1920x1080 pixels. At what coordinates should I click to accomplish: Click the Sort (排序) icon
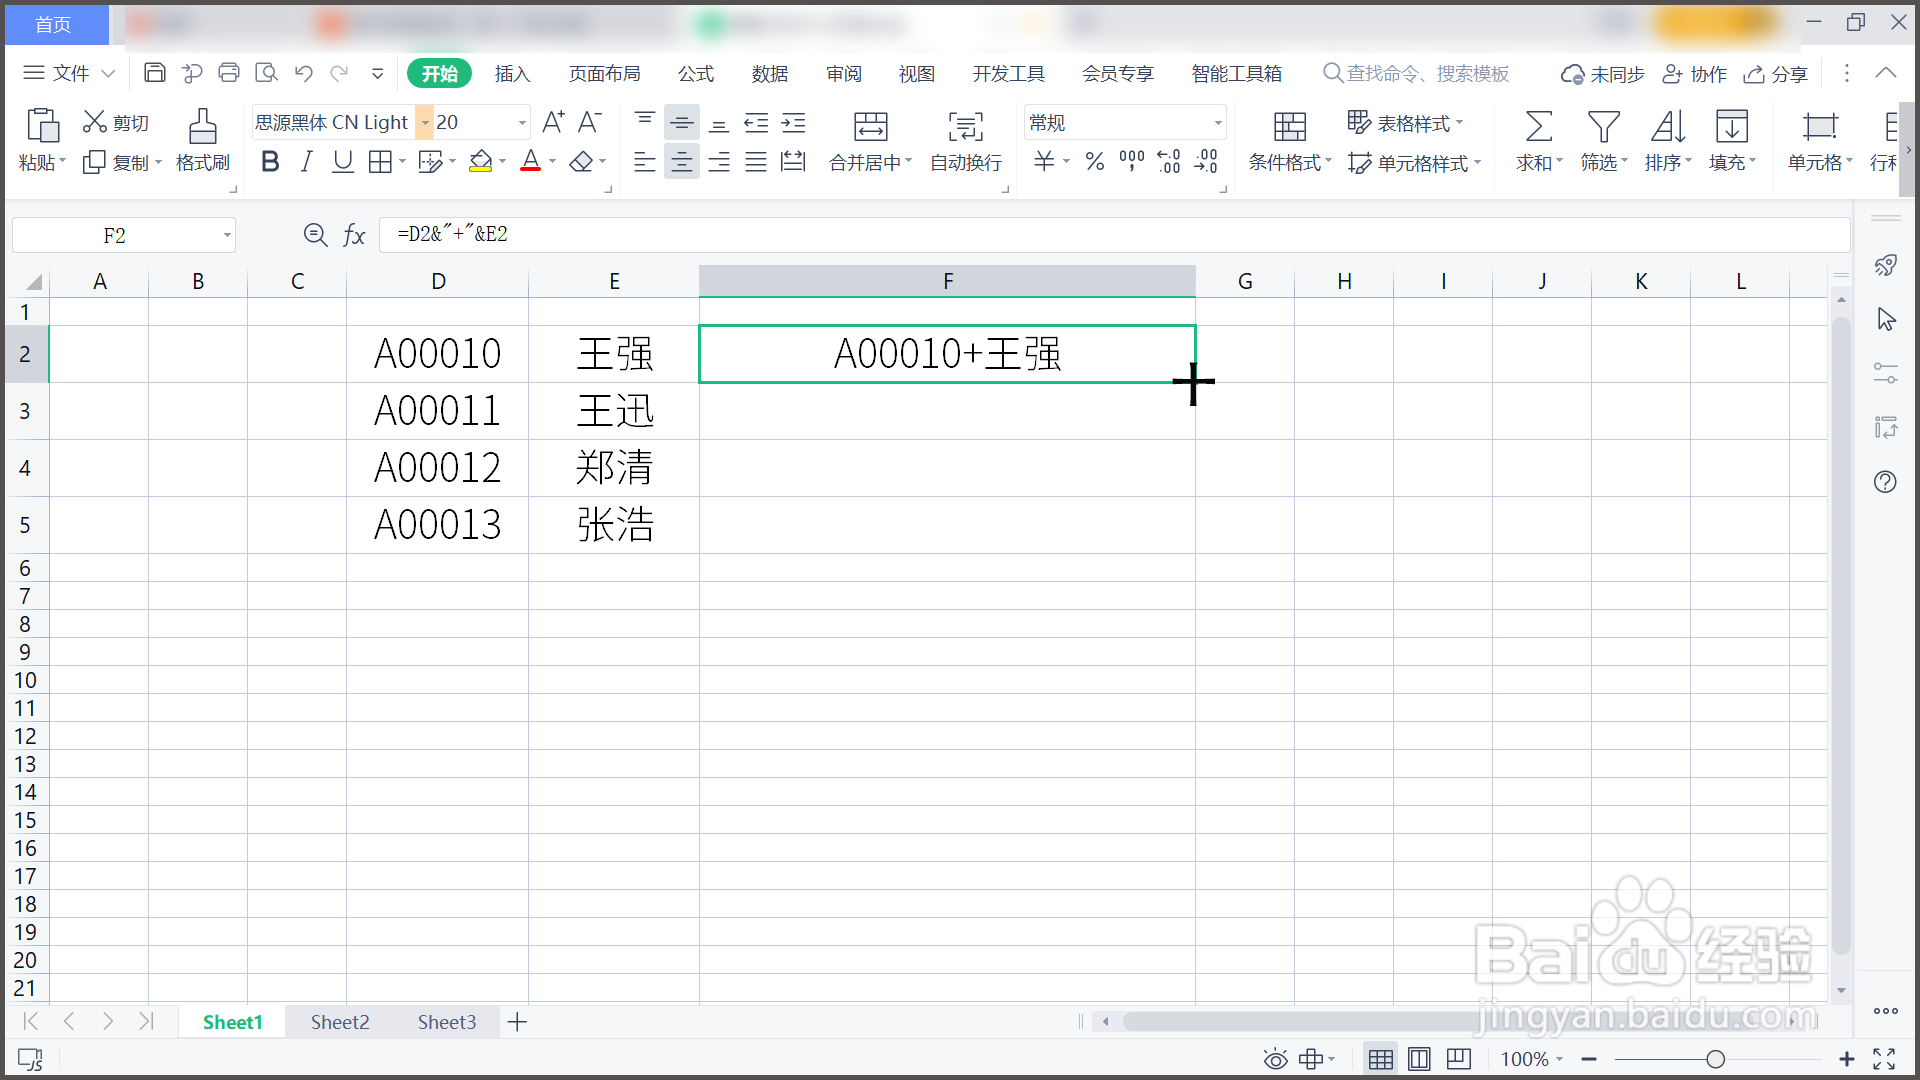point(1667,127)
